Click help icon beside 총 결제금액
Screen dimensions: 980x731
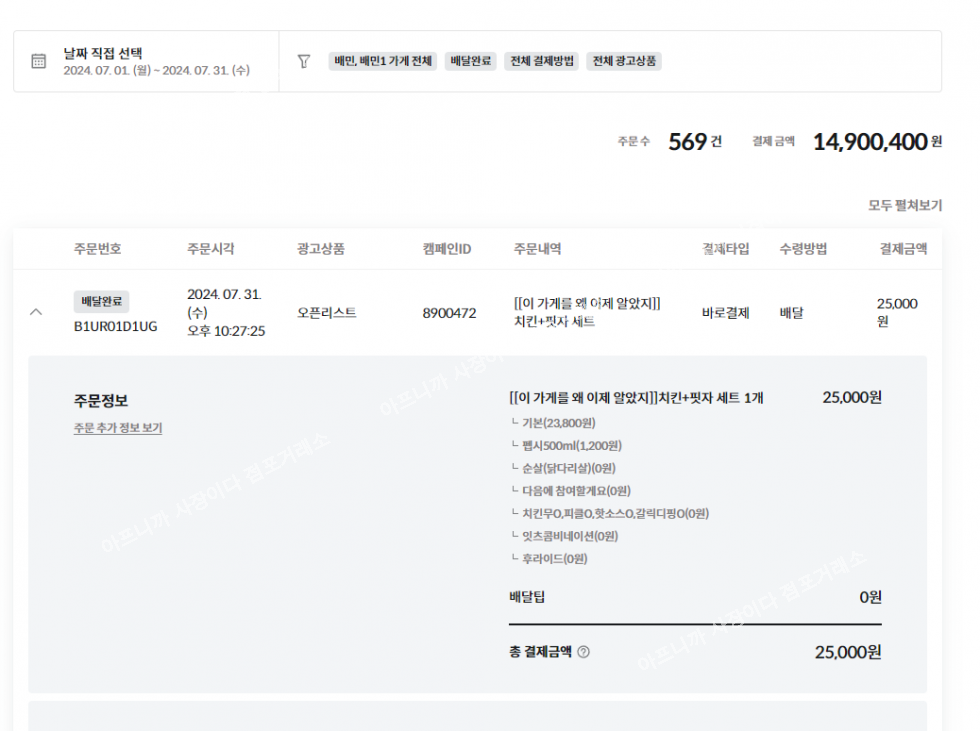click(x=584, y=652)
